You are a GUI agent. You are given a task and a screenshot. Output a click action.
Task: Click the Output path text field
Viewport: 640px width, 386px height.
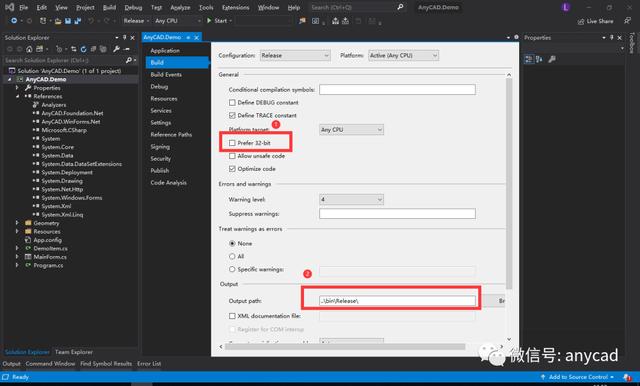click(x=397, y=301)
